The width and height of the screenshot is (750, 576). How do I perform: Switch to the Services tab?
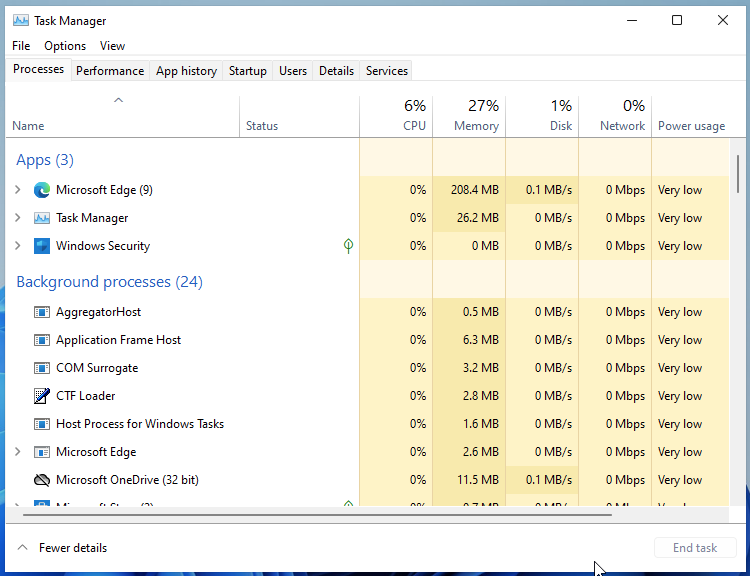point(387,71)
